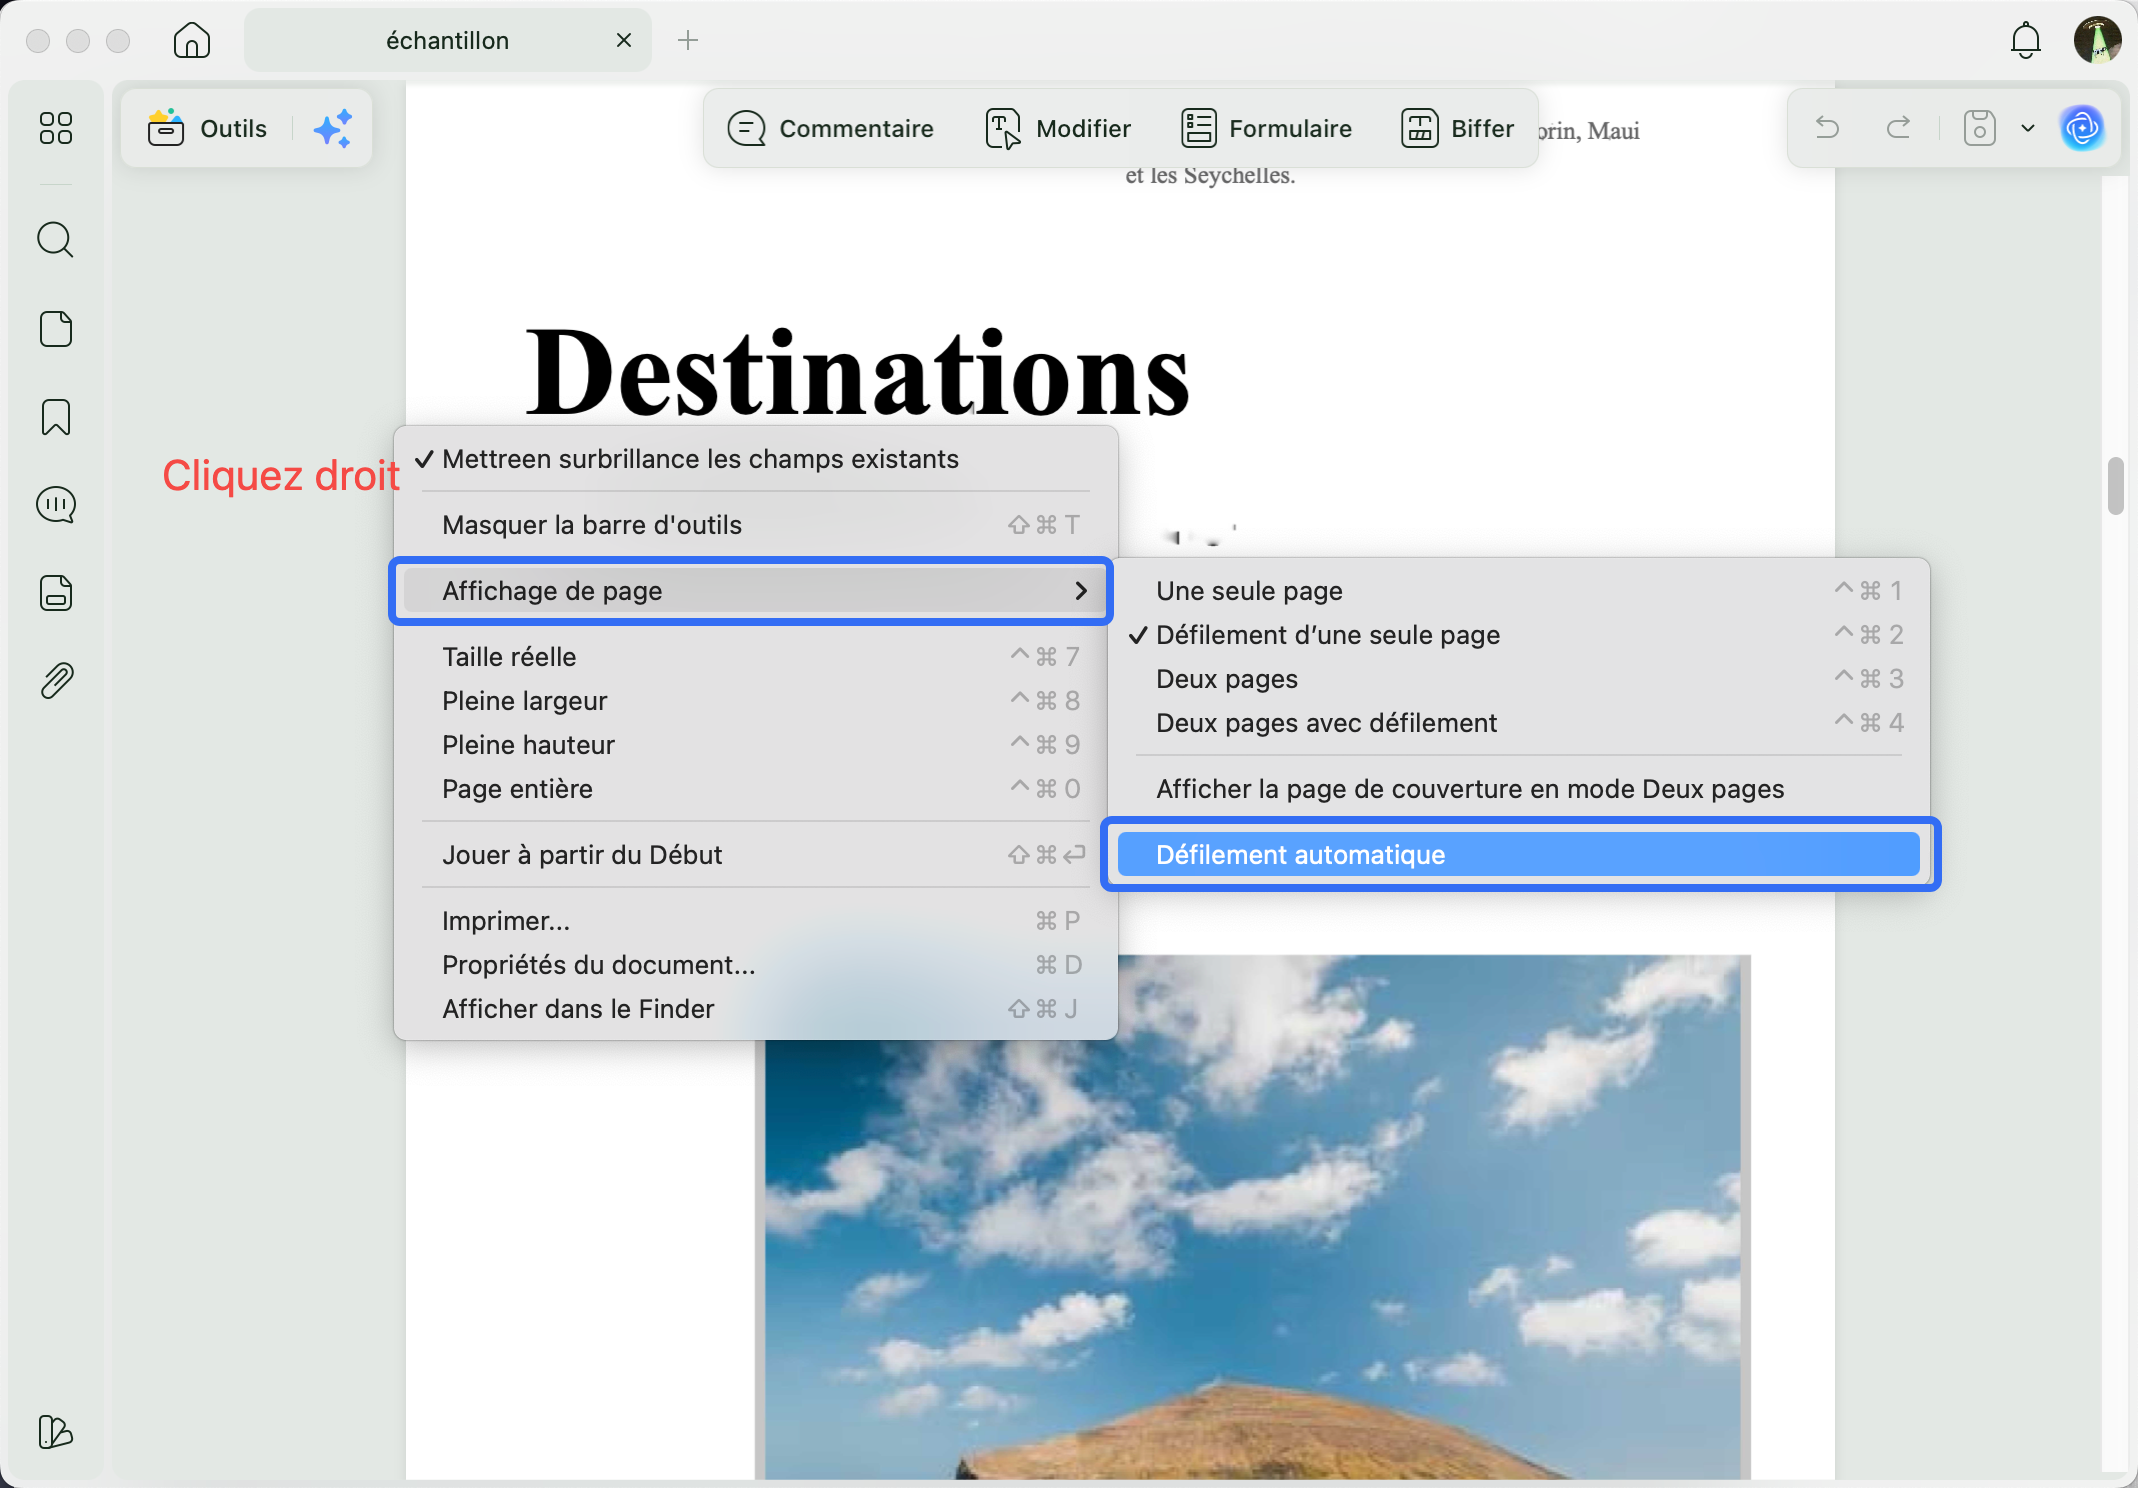Click the vertical scrollbar thumb

pyautogui.click(x=2115, y=485)
